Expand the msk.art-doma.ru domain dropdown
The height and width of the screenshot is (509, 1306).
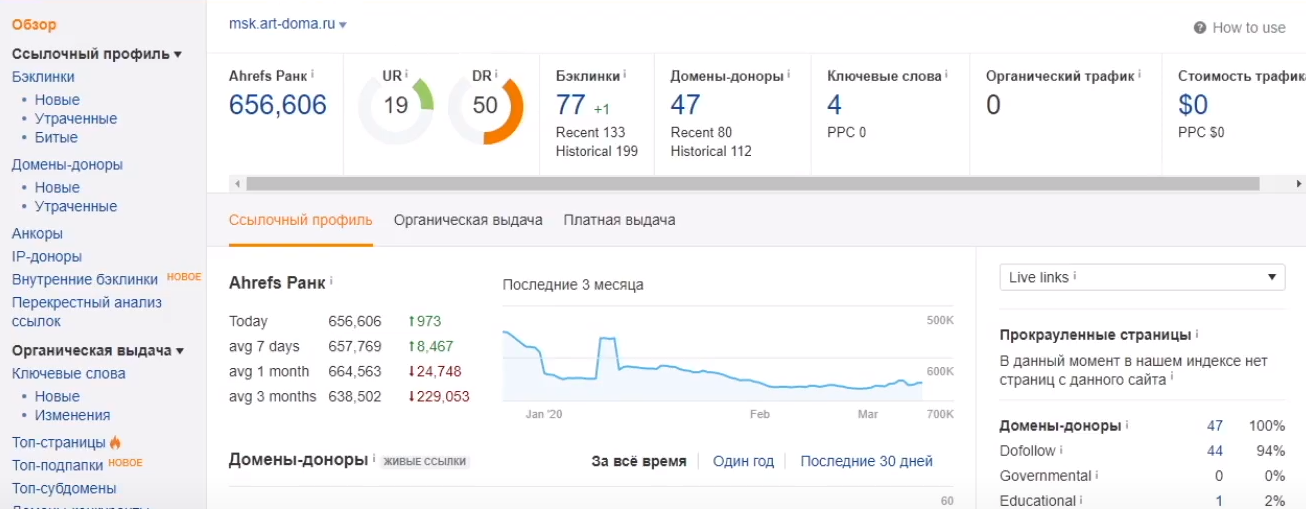343,25
